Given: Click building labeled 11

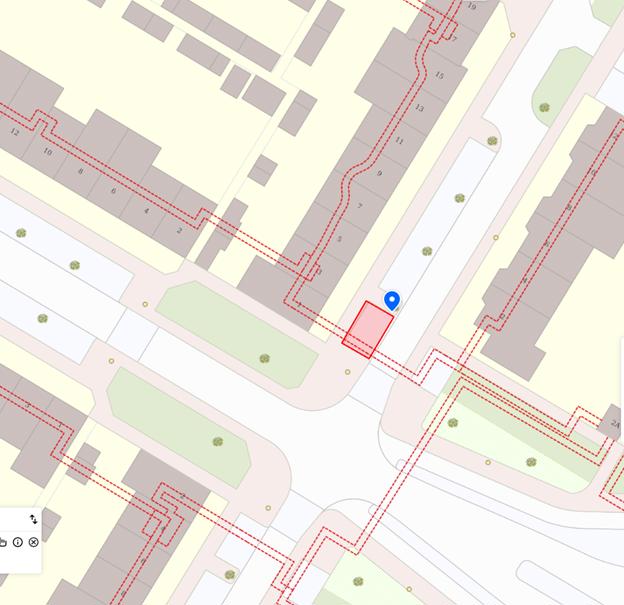Looking at the screenshot, I should coord(399,141).
